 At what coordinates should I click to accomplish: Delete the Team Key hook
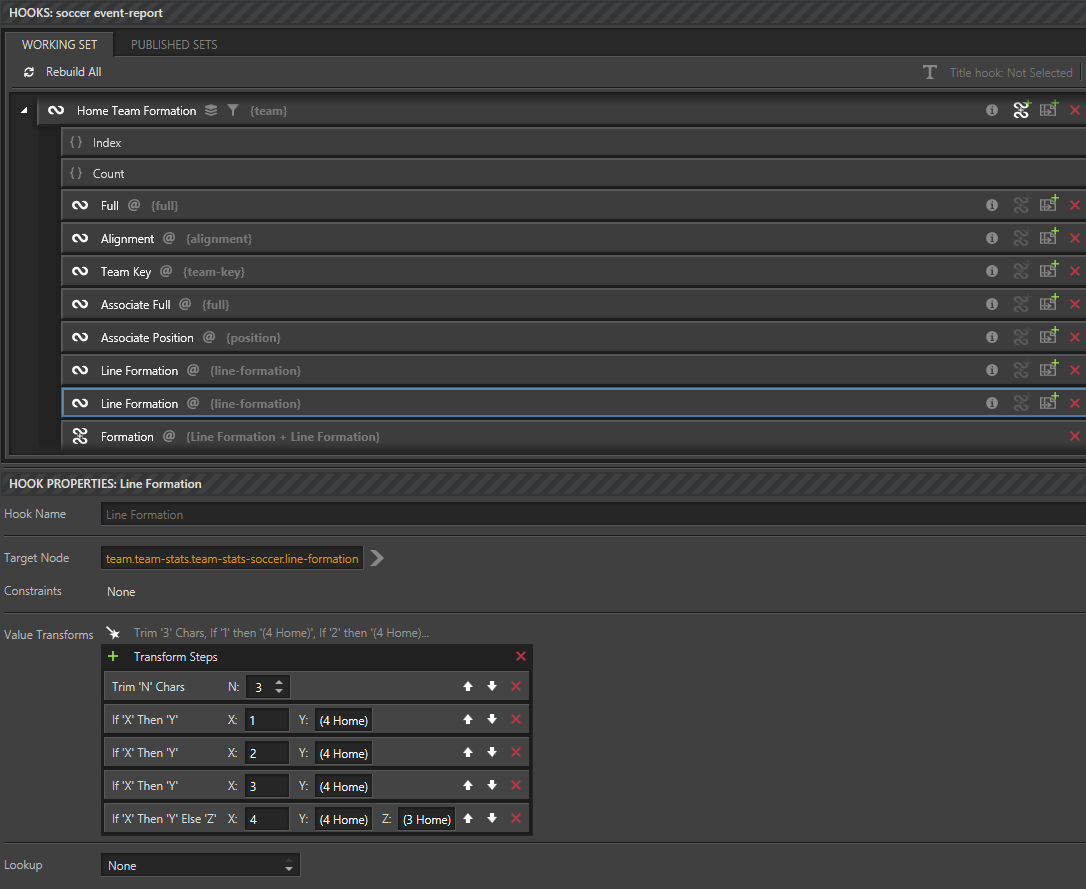pyautogui.click(x=1074, y=271)
